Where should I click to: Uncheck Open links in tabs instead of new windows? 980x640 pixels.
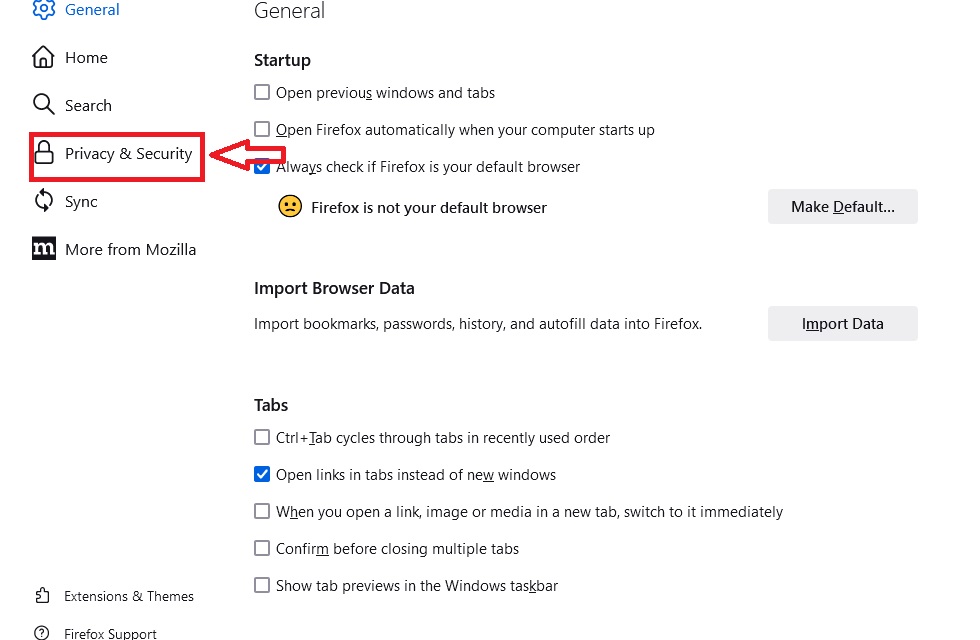[x=262, y=474]
